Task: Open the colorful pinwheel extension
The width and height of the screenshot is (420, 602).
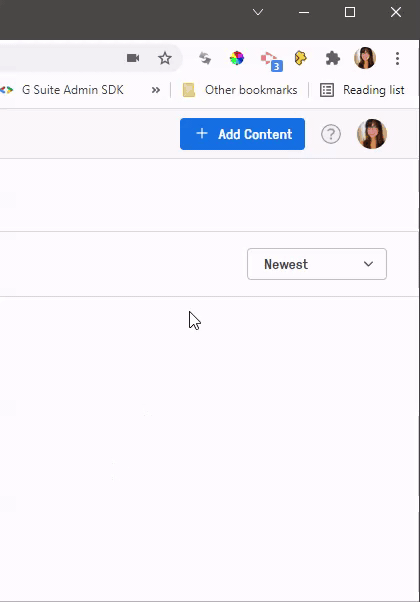Action: tap(237, 58)
